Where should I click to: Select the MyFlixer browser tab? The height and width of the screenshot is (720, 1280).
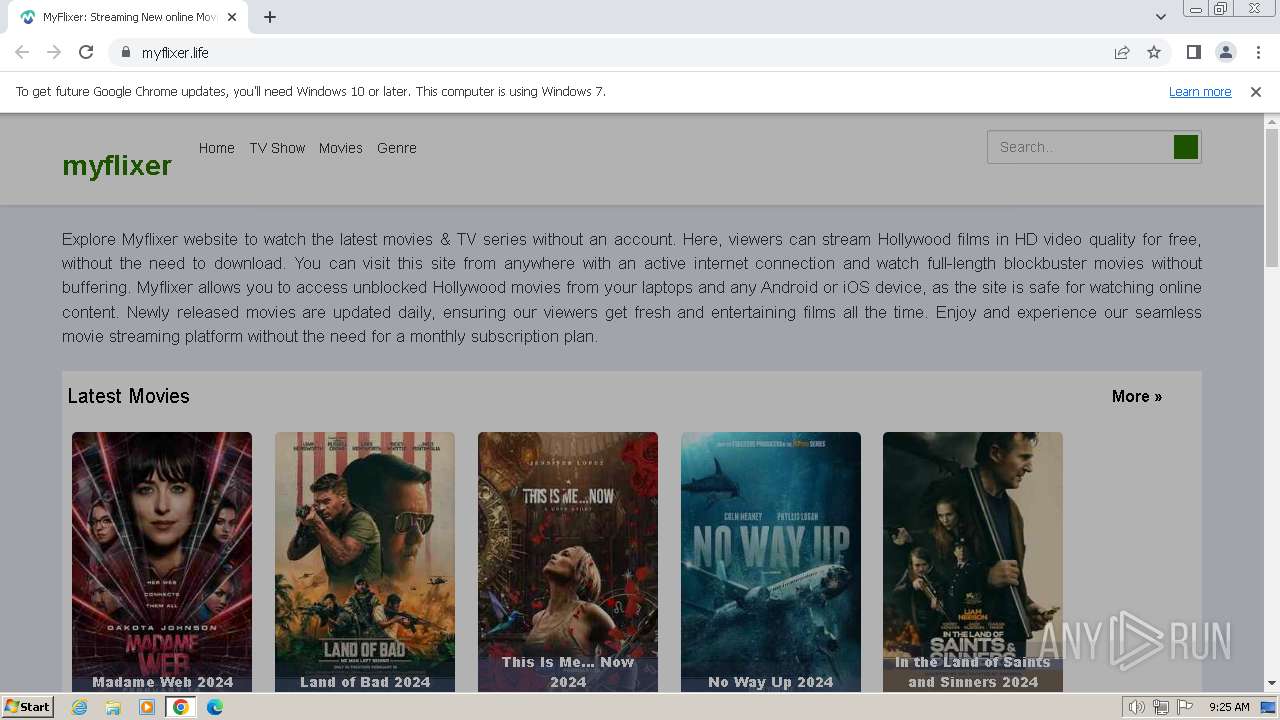coord(128,17)
